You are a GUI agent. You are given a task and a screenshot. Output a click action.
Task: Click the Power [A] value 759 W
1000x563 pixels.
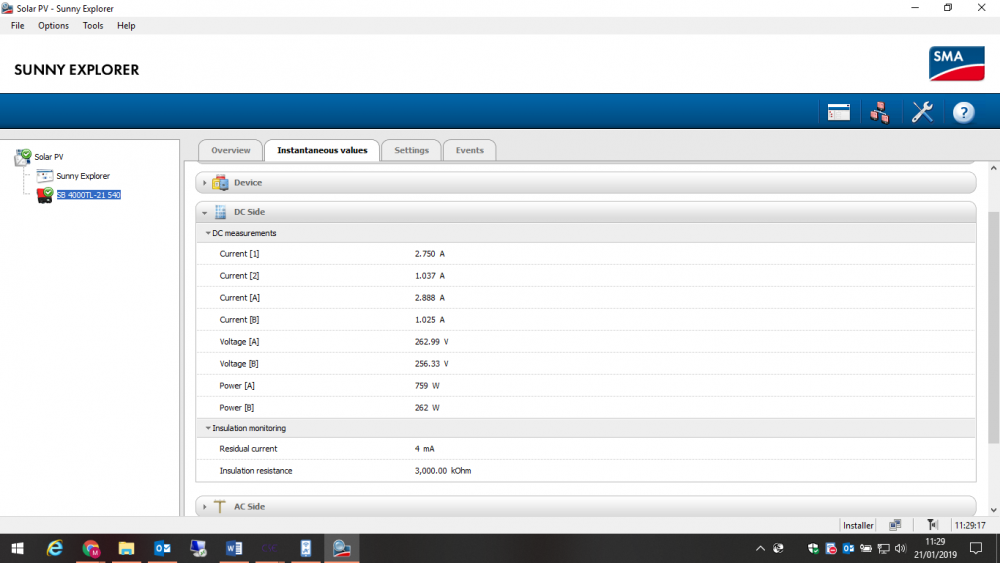point(427,386)
